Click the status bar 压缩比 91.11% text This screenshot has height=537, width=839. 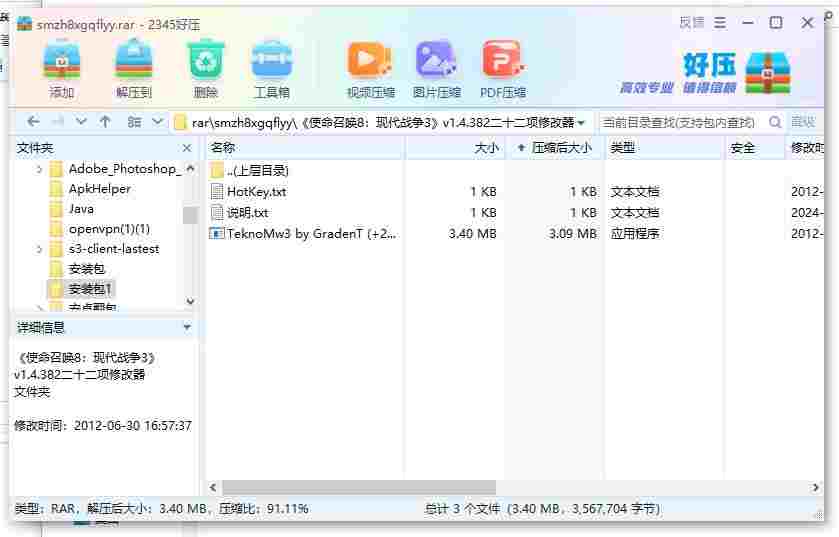(264, 509)
